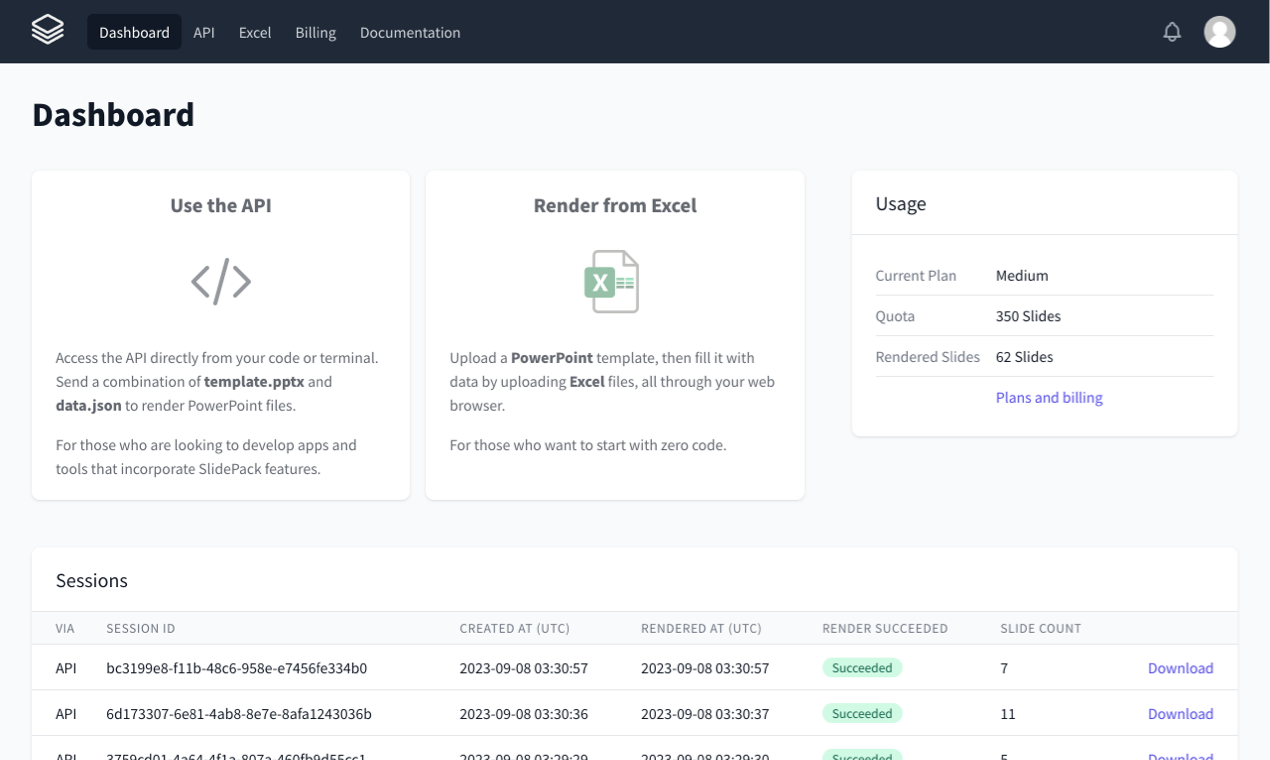Open the API nav tab
This screenshot has width=1270, height=760.
pyautogui.click(x=204, y=32)
